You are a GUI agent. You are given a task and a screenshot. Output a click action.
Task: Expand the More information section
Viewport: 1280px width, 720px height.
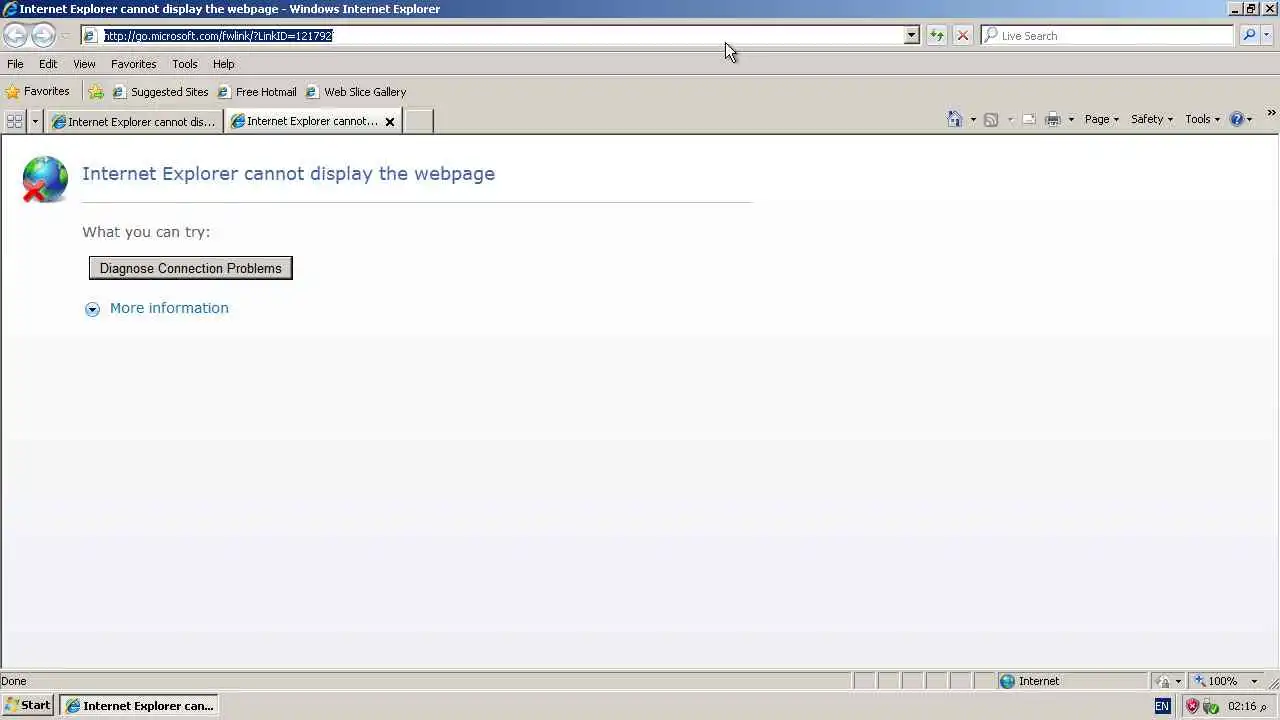[169, 308]
